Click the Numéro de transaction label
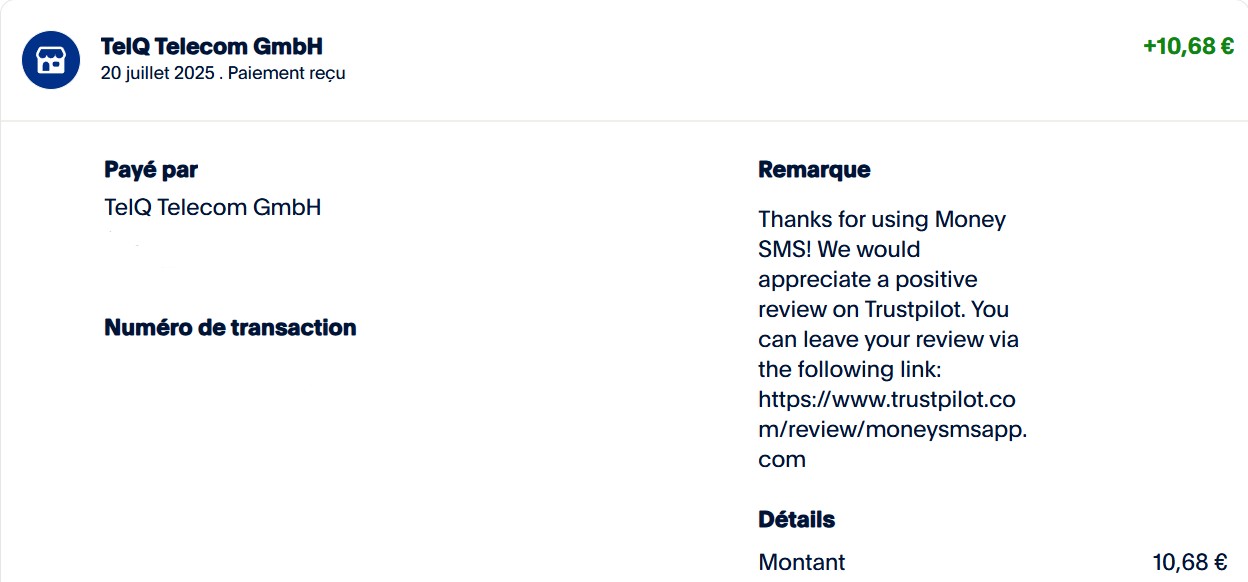Viewport: 1248px width, 582px height. [230, 328]
